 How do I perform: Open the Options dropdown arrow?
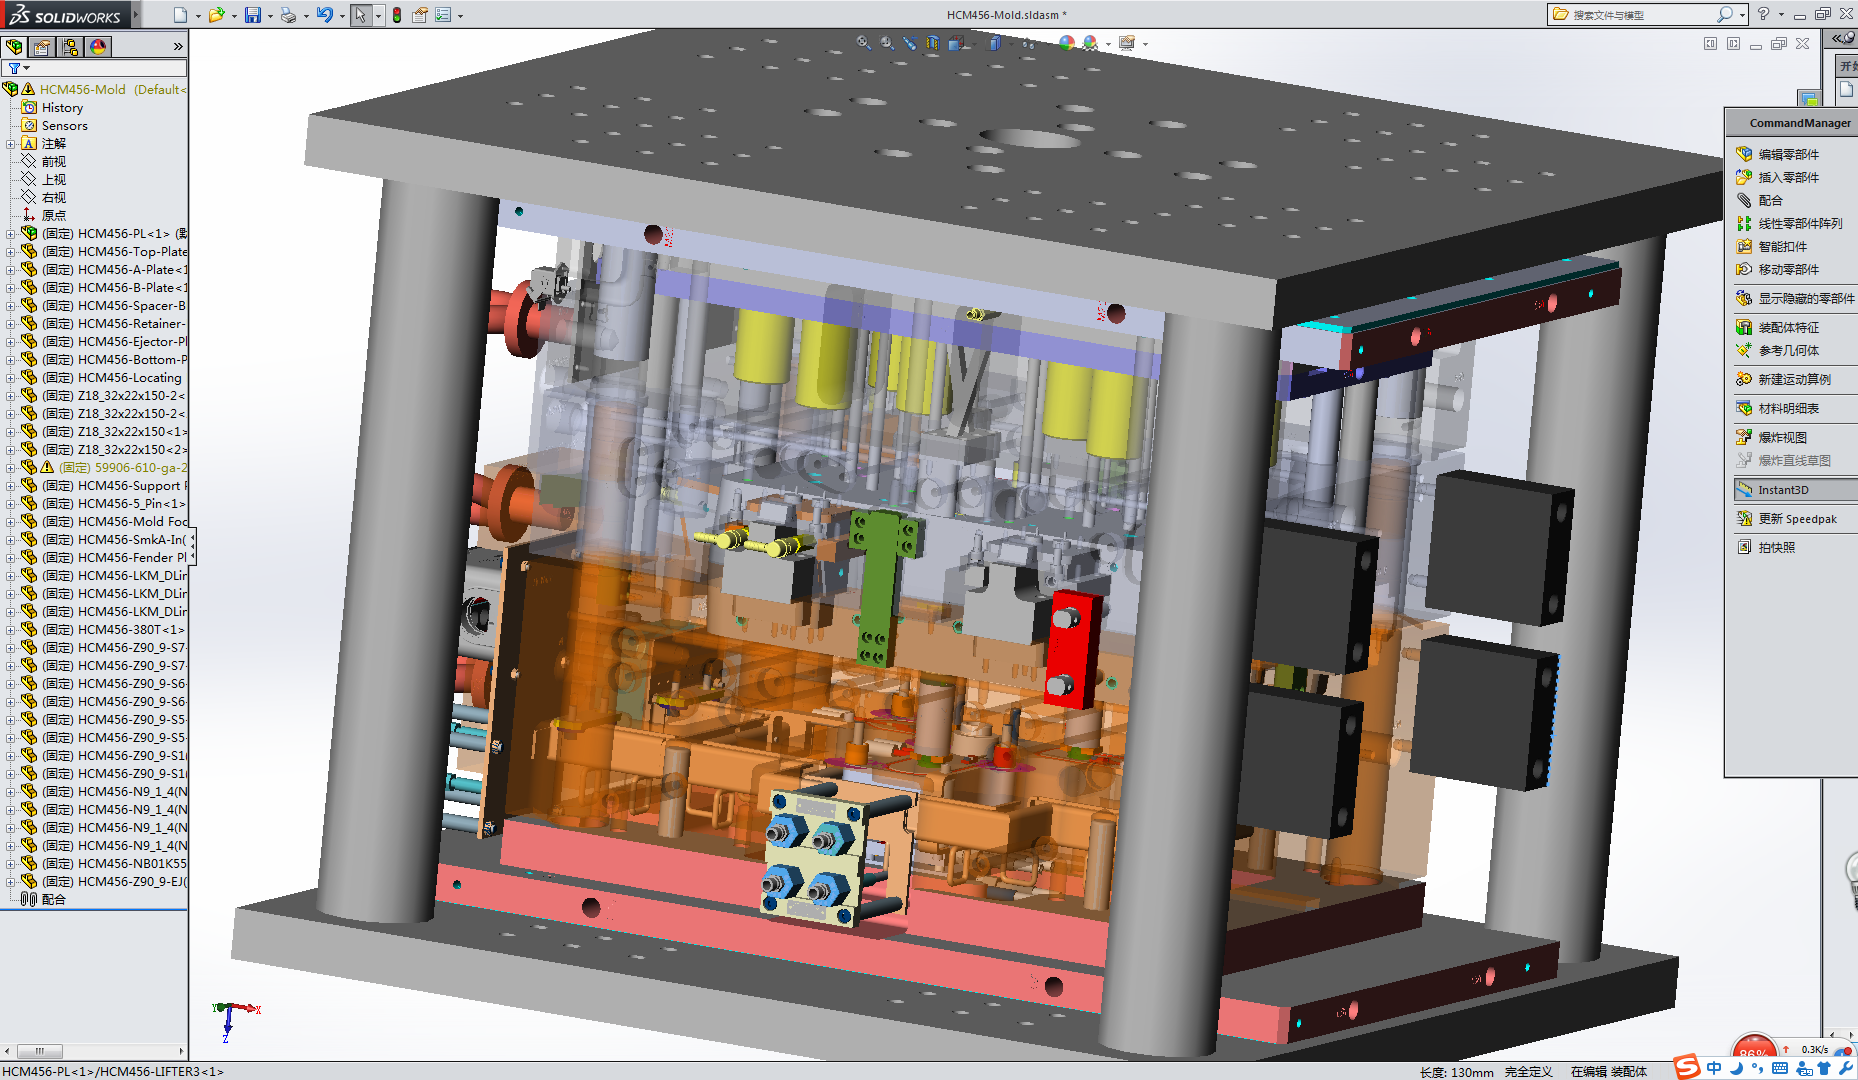[x=460, y=16]
